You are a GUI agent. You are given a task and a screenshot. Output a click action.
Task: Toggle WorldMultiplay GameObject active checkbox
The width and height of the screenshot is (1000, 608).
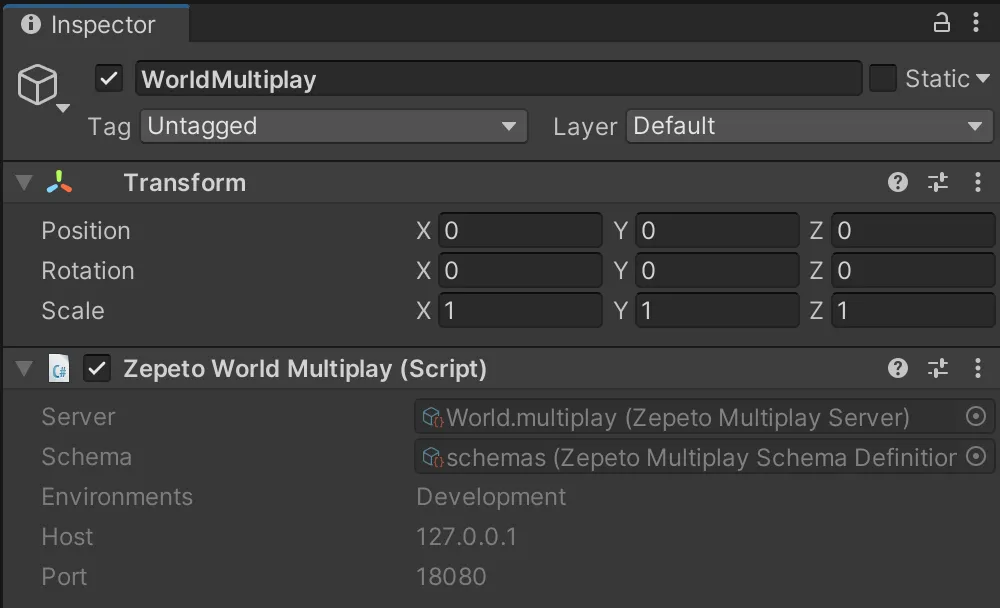click(109, 79)
